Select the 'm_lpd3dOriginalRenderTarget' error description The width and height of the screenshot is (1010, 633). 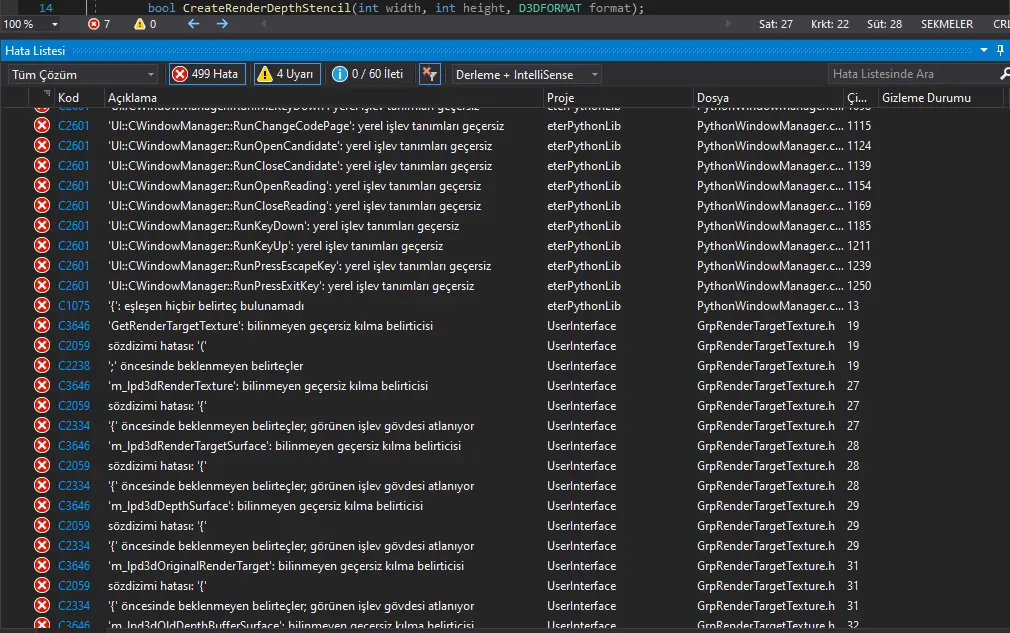[285, 565]
